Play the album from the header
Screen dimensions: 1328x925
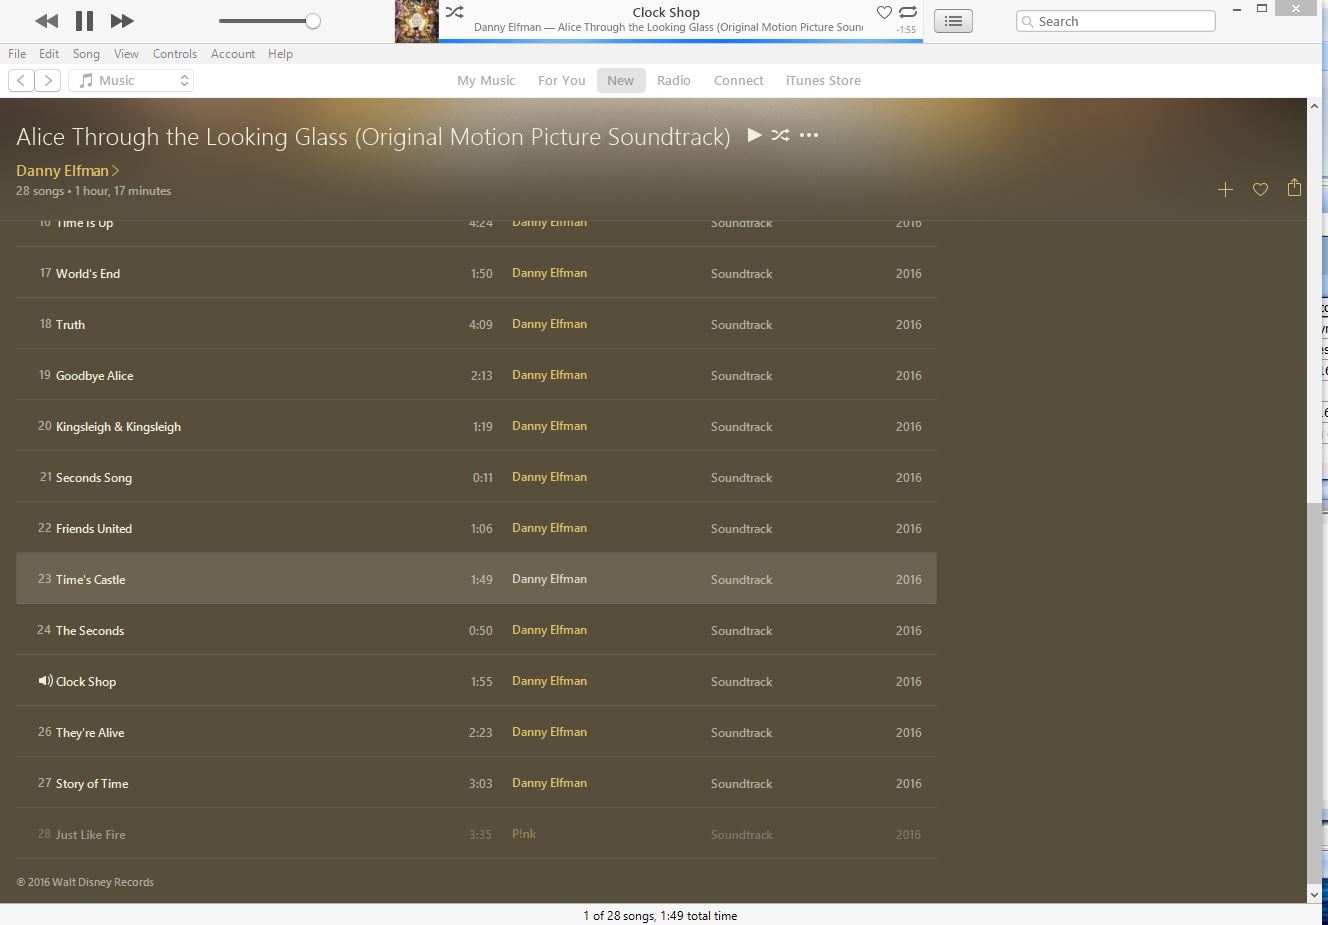tap(755, 135)
